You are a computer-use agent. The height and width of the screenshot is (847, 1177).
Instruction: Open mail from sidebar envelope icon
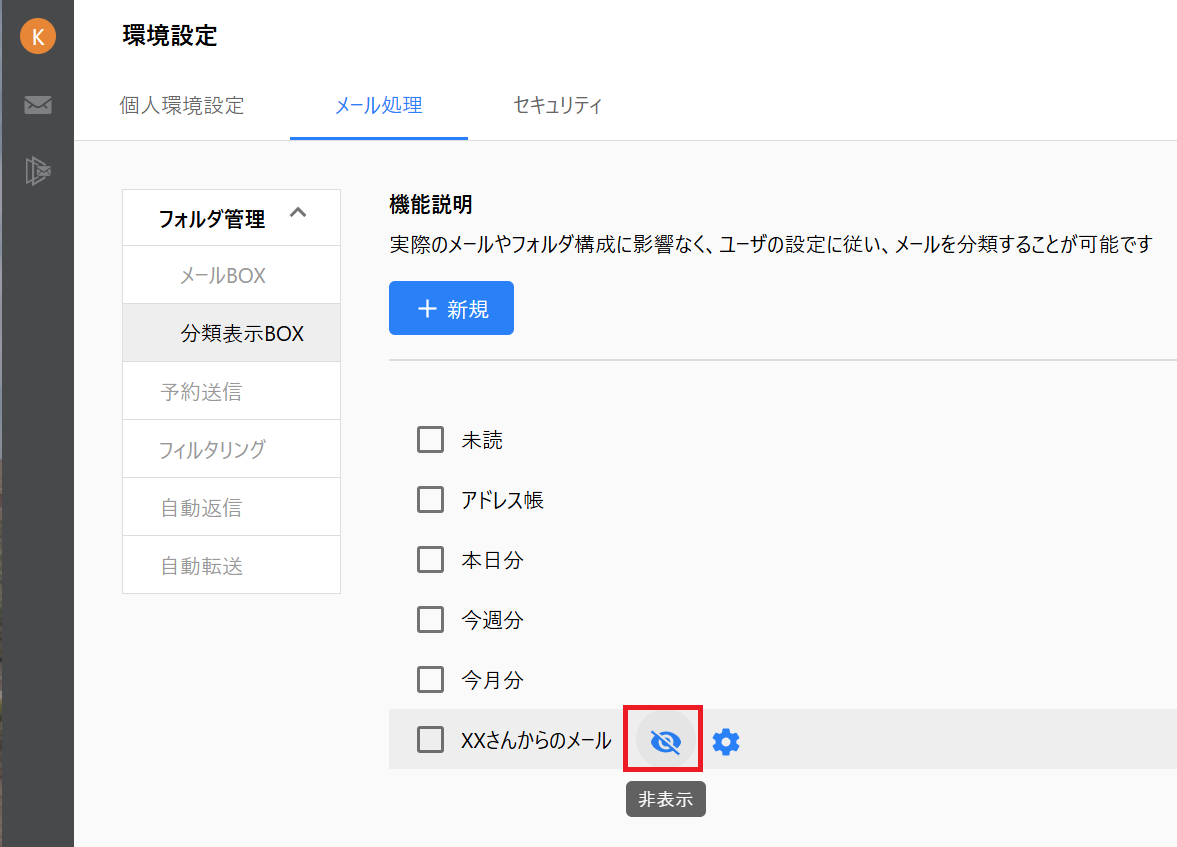38,104
